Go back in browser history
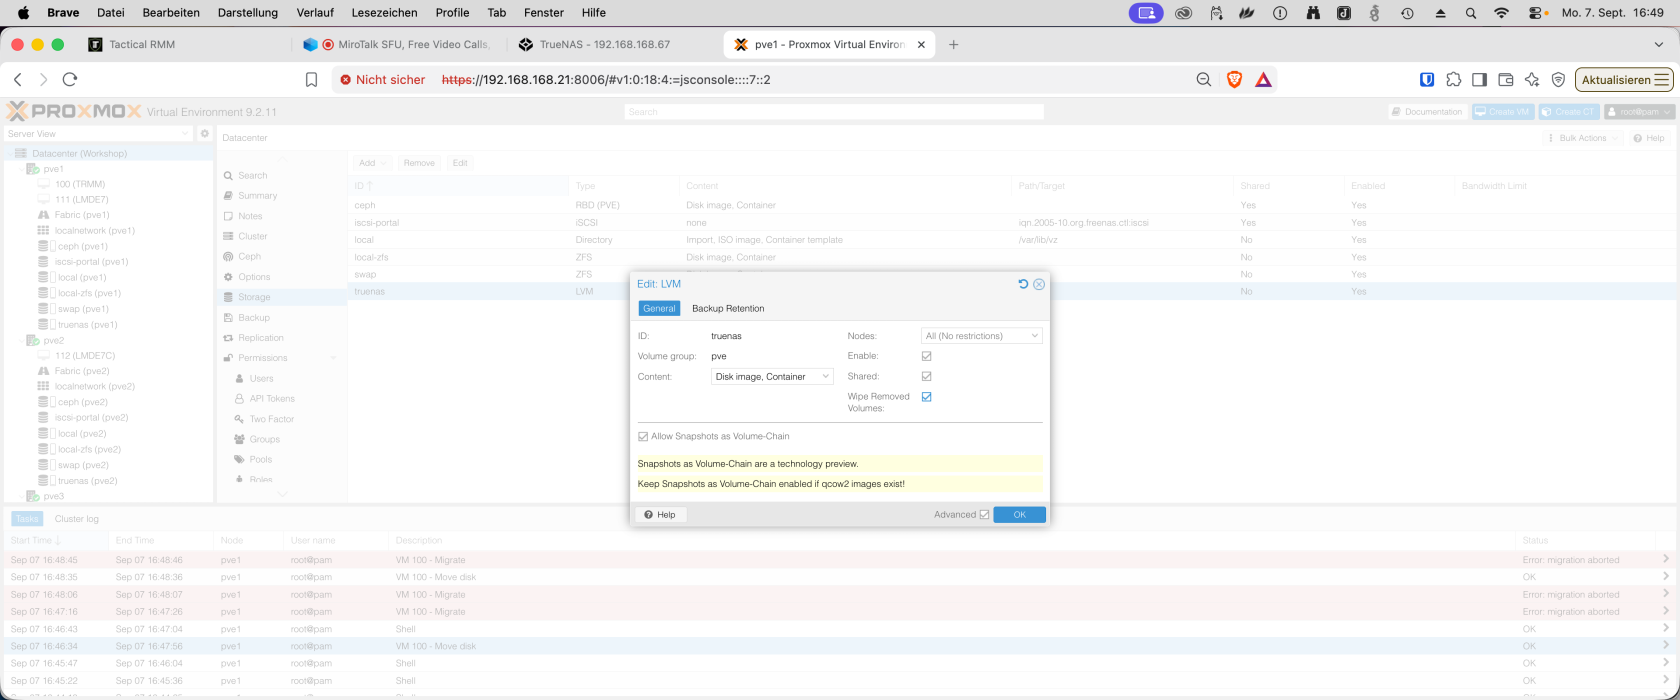1680x700 pixels. click(18, 79)
